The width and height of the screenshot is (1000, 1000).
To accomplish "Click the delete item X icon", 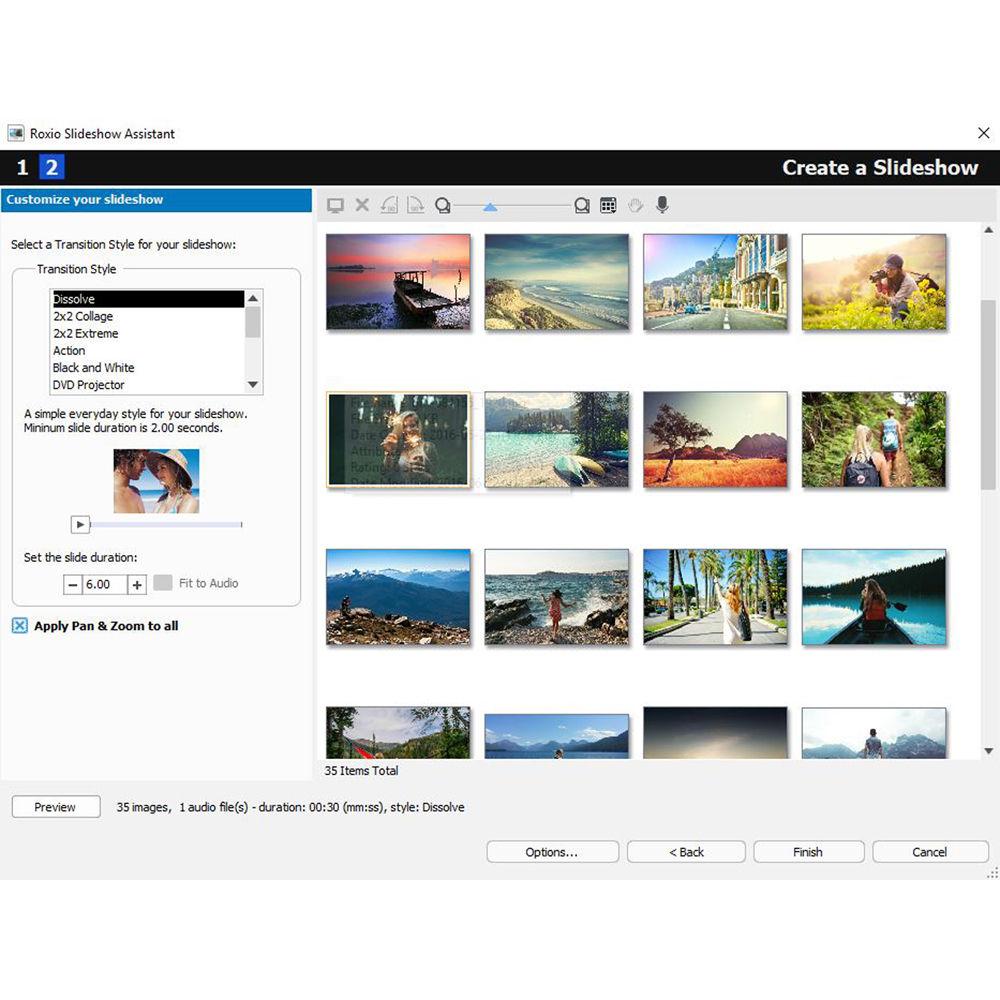I will point(362,205).
